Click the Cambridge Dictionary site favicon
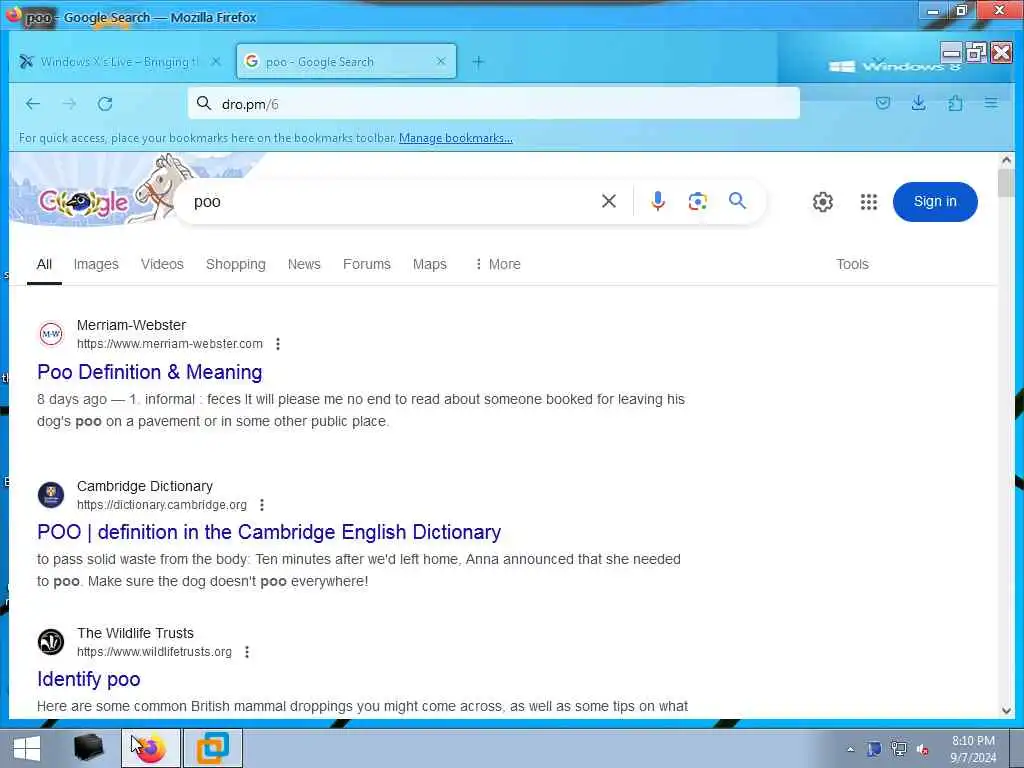The width and height of the screenshot is (1024, 768). pyautogui.click(x=51, y=495)
